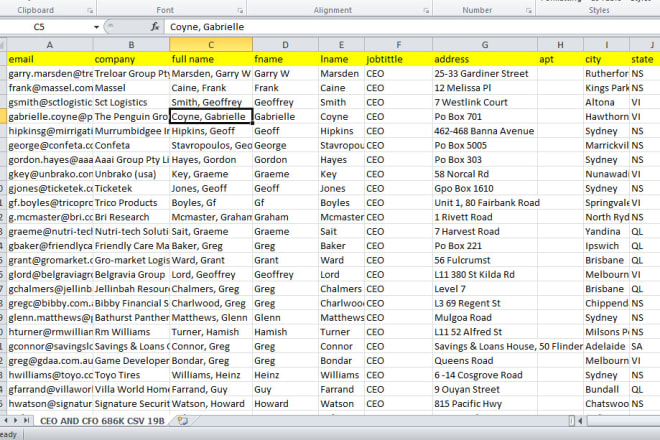Click the yellow 'fname' header cell
The width and height of the screenshot is (660, 440).
285,59
